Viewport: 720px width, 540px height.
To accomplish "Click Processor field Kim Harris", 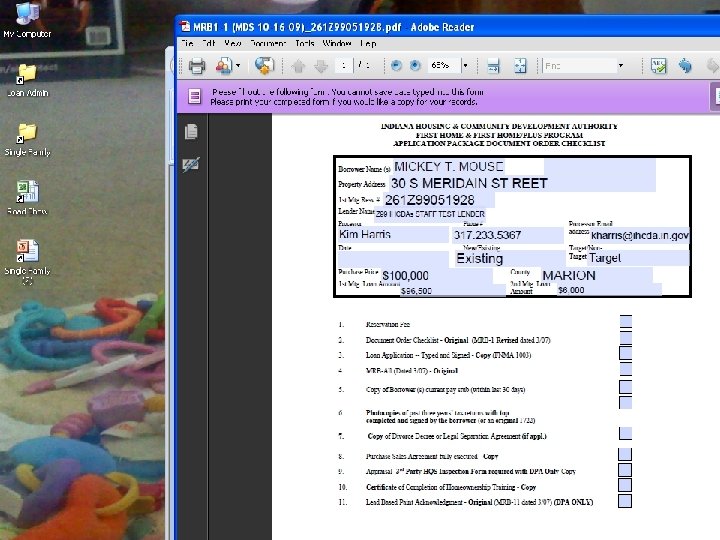I will 393,235.
